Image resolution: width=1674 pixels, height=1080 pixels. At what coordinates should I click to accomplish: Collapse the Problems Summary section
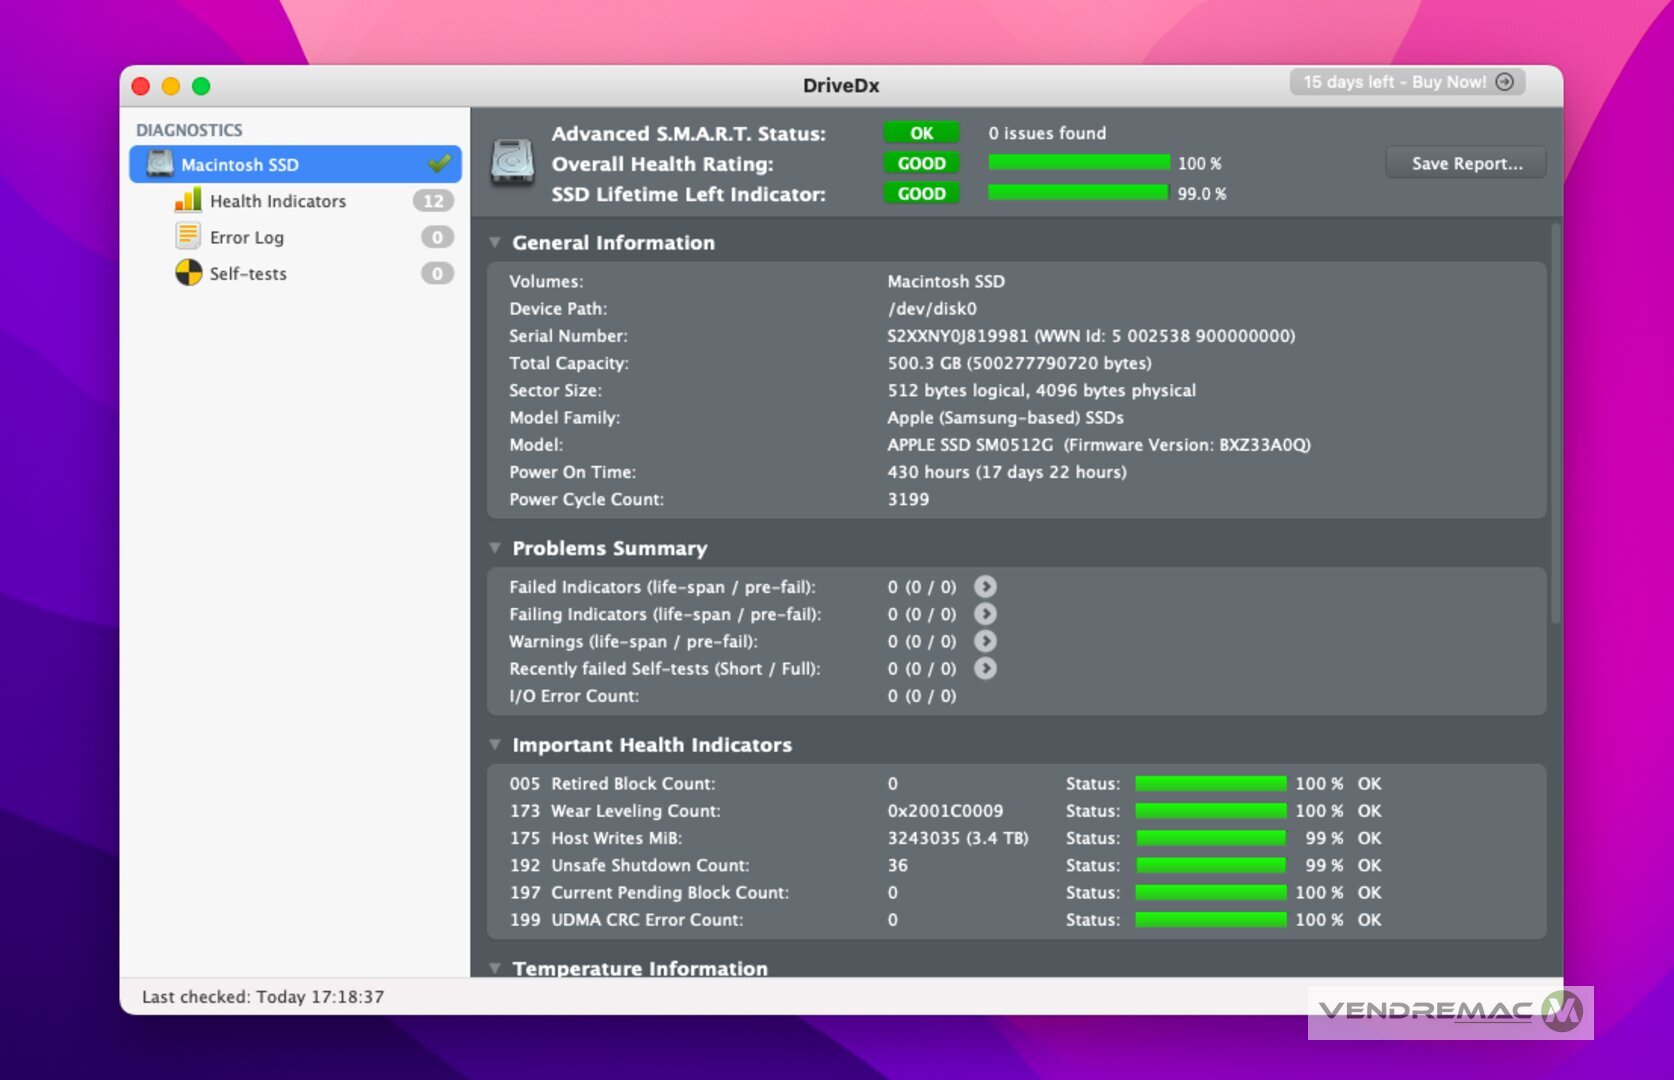(x=495, y=548)
